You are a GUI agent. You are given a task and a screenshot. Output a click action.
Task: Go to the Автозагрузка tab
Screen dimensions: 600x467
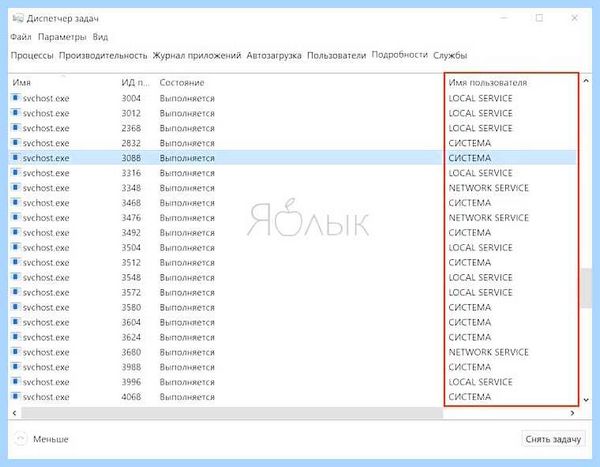(x=274, y=56)
